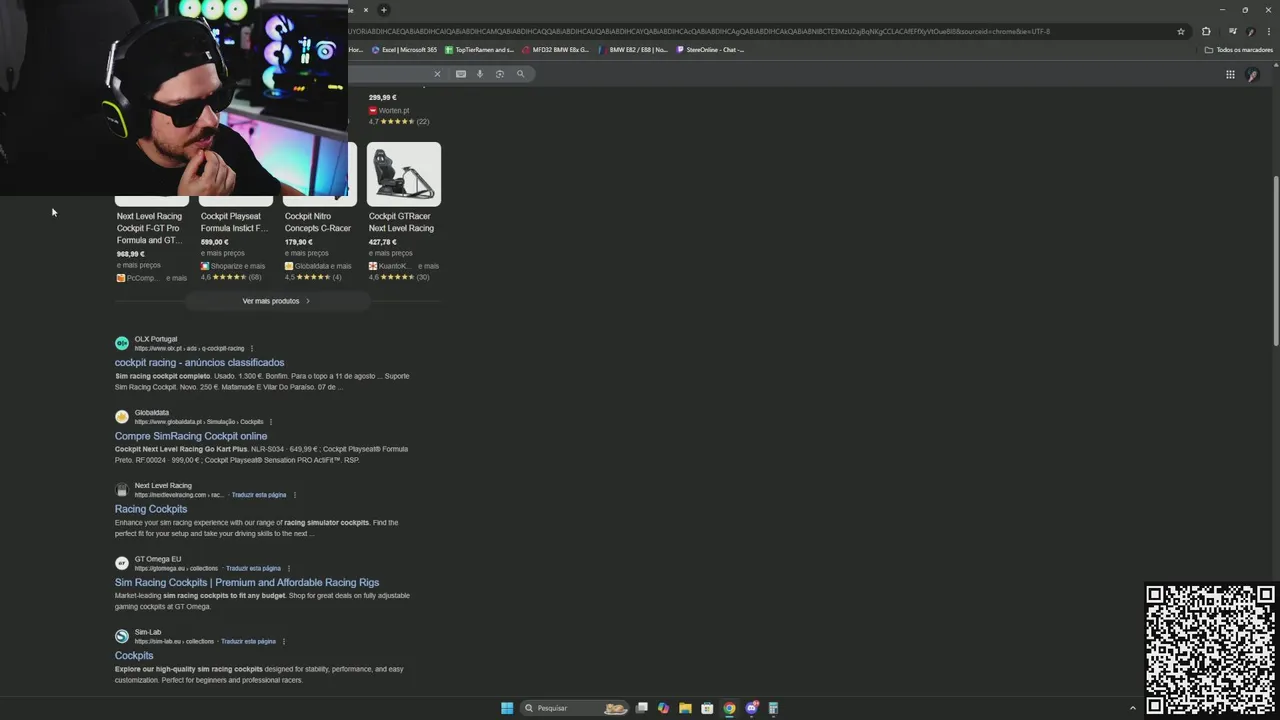1280x720 pixels.
Task: Click the magnifier search submit icon
Action: (x=520, y=74)
